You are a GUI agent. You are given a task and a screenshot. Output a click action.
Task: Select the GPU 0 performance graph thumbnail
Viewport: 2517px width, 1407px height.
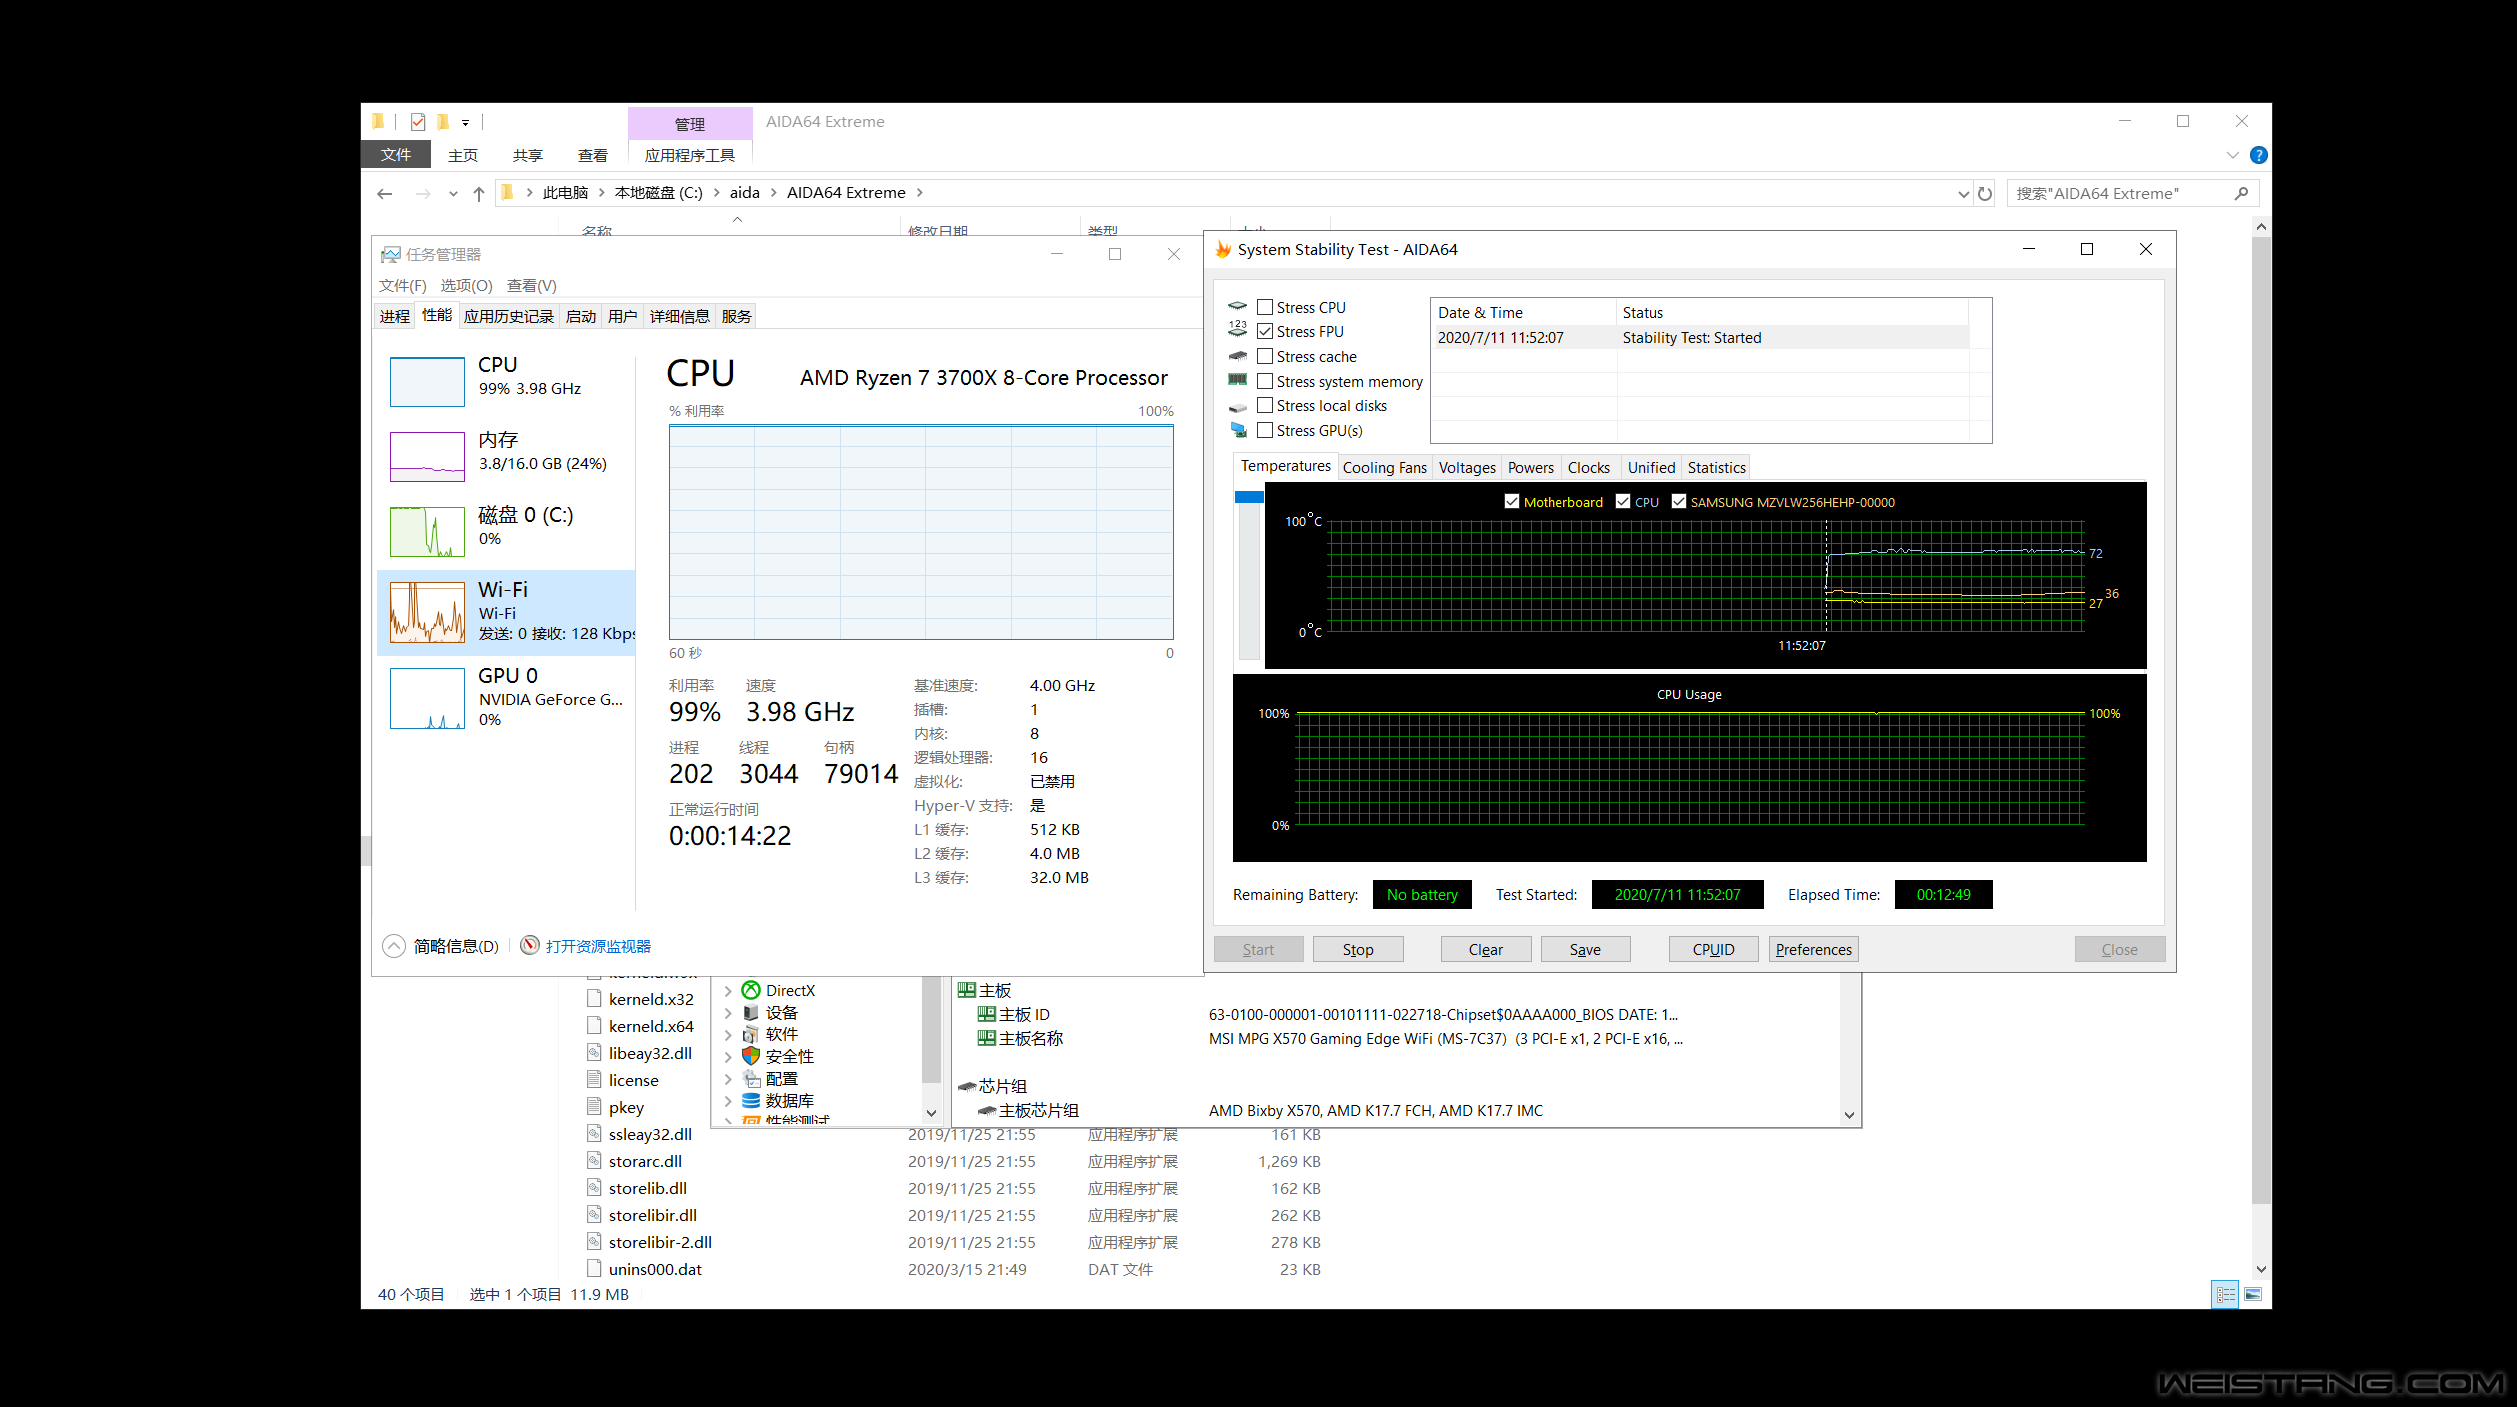(x=427, y=698)
